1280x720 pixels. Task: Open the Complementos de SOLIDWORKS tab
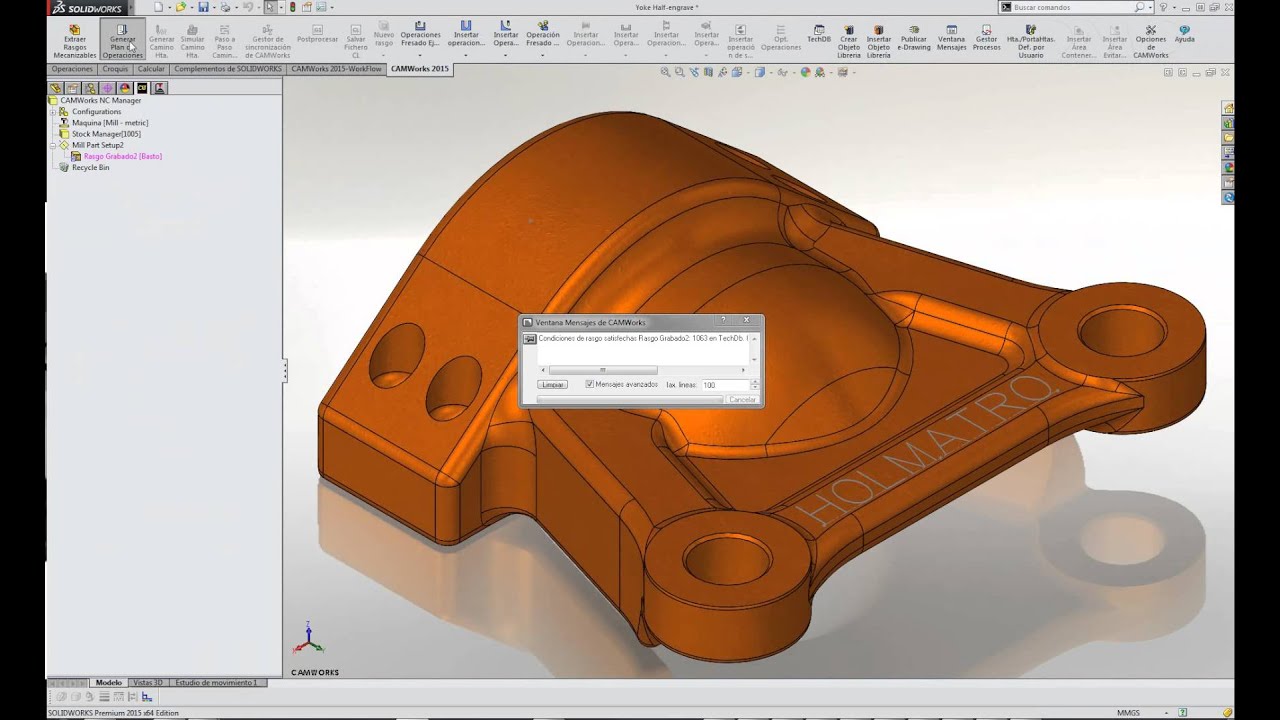[x=227, y=69]
